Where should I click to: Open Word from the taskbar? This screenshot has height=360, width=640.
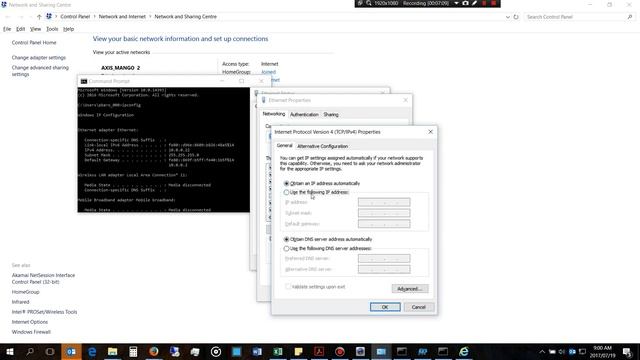pyautogui.click(x=257, y=351)
